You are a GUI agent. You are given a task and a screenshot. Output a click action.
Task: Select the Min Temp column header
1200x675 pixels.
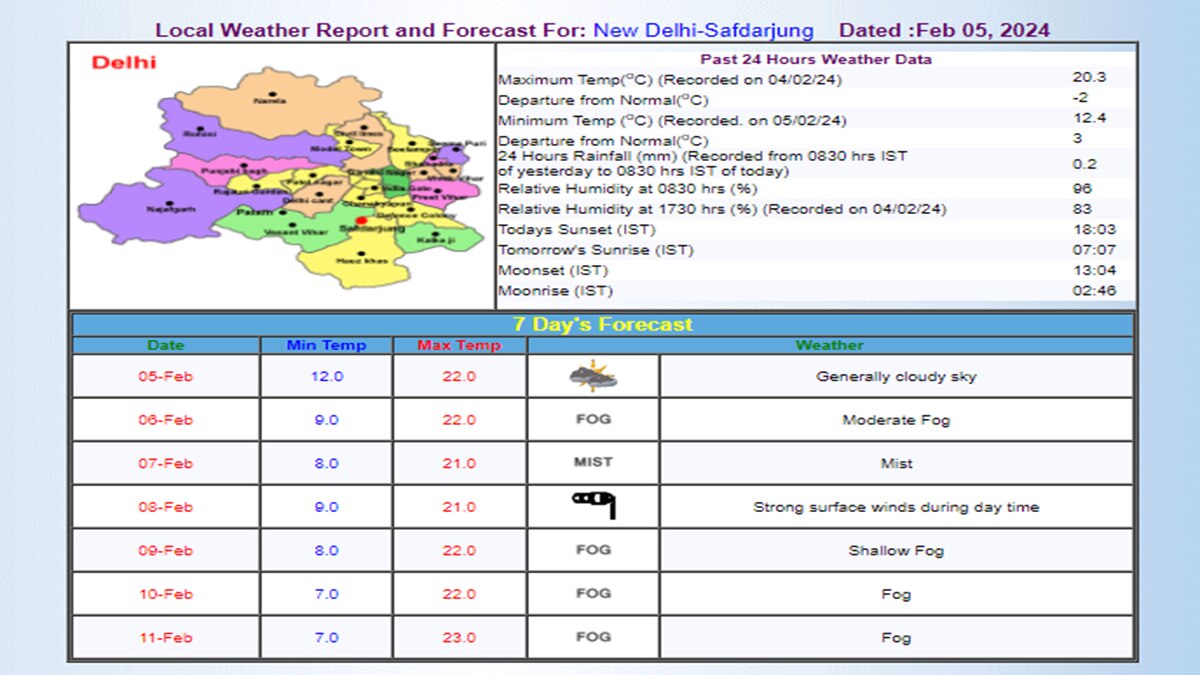coord(325,344)
